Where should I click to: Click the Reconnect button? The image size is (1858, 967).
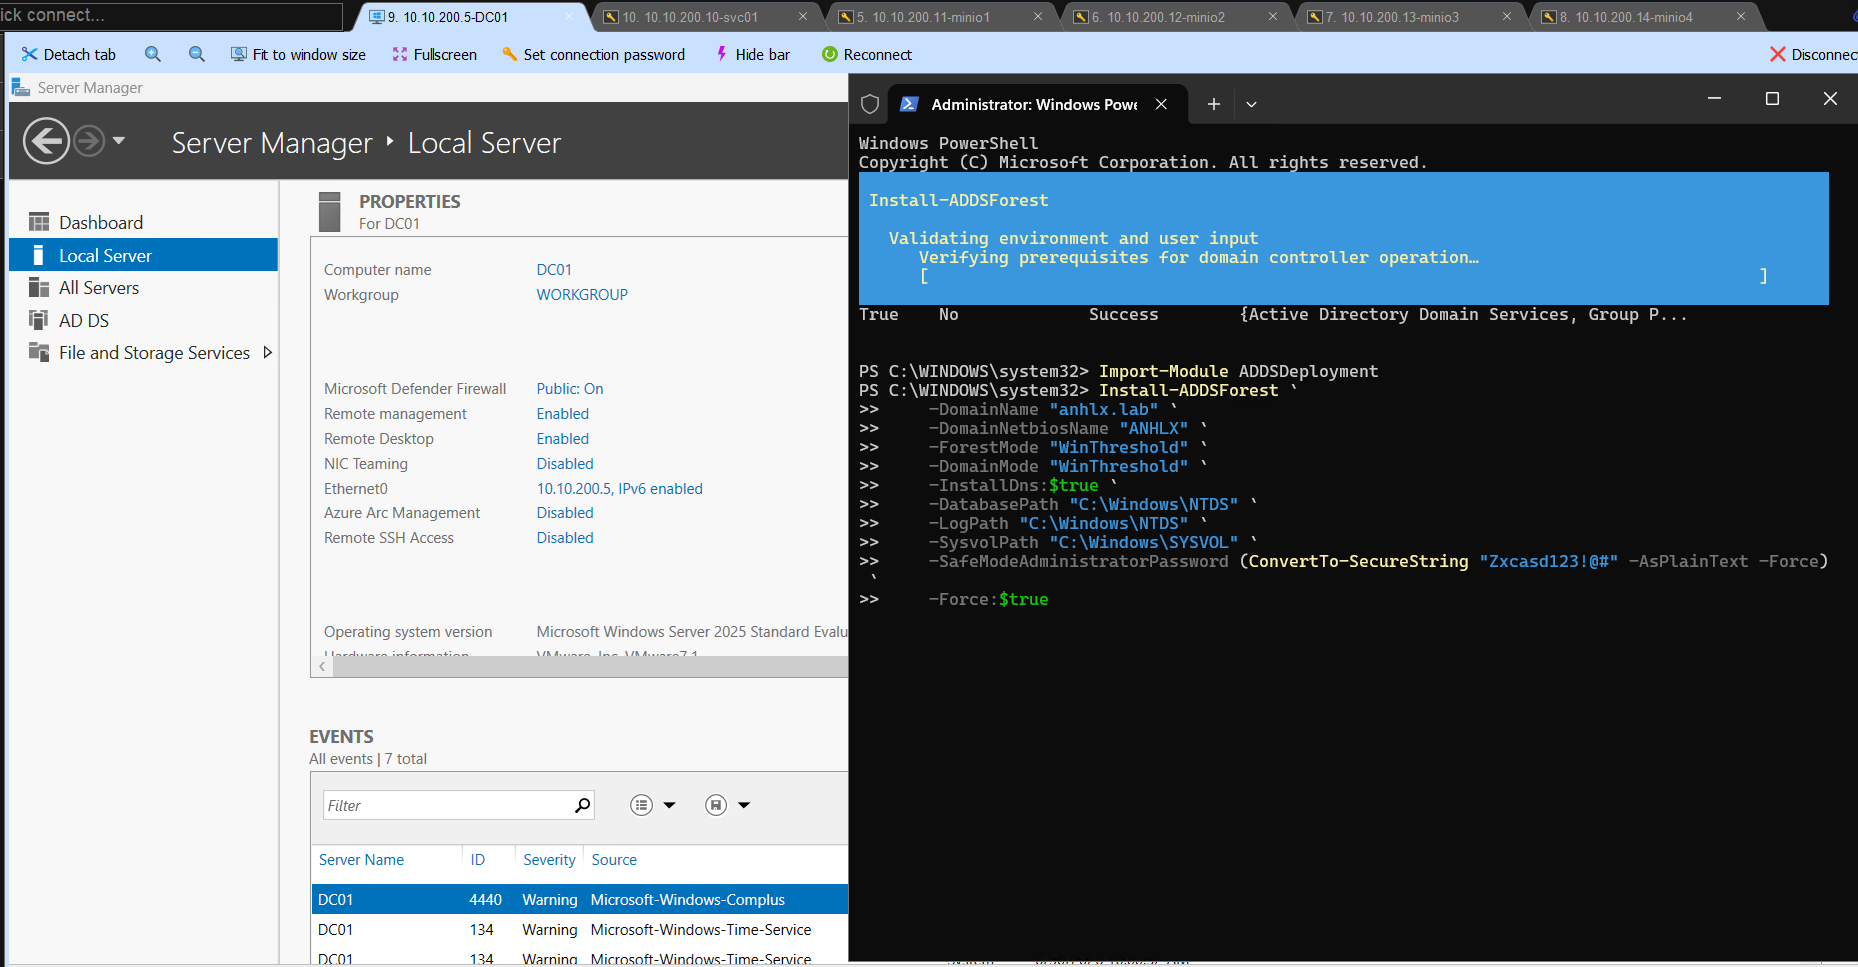click(x=867, y=55)
